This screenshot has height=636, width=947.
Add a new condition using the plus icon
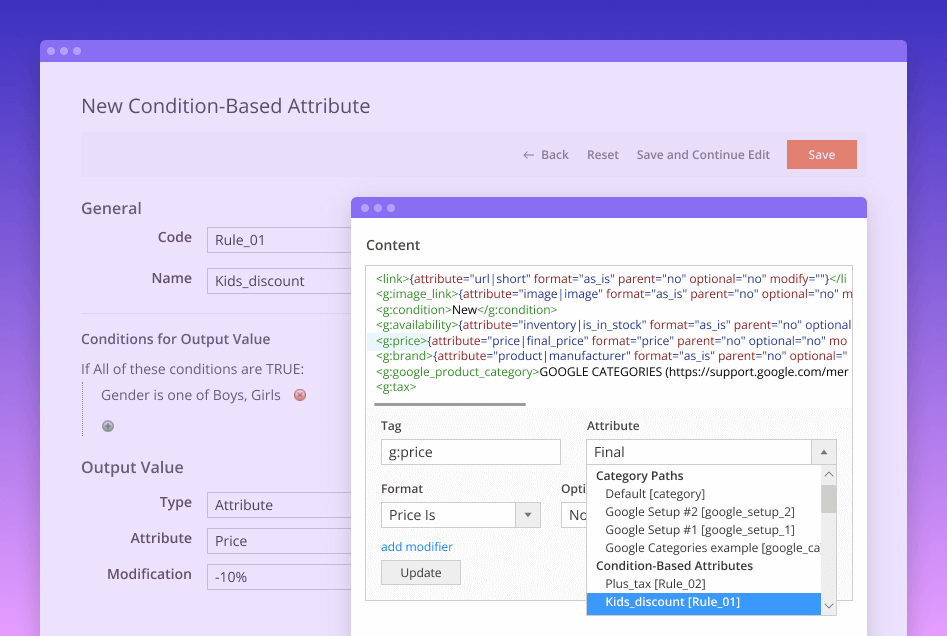pos(107,425)
